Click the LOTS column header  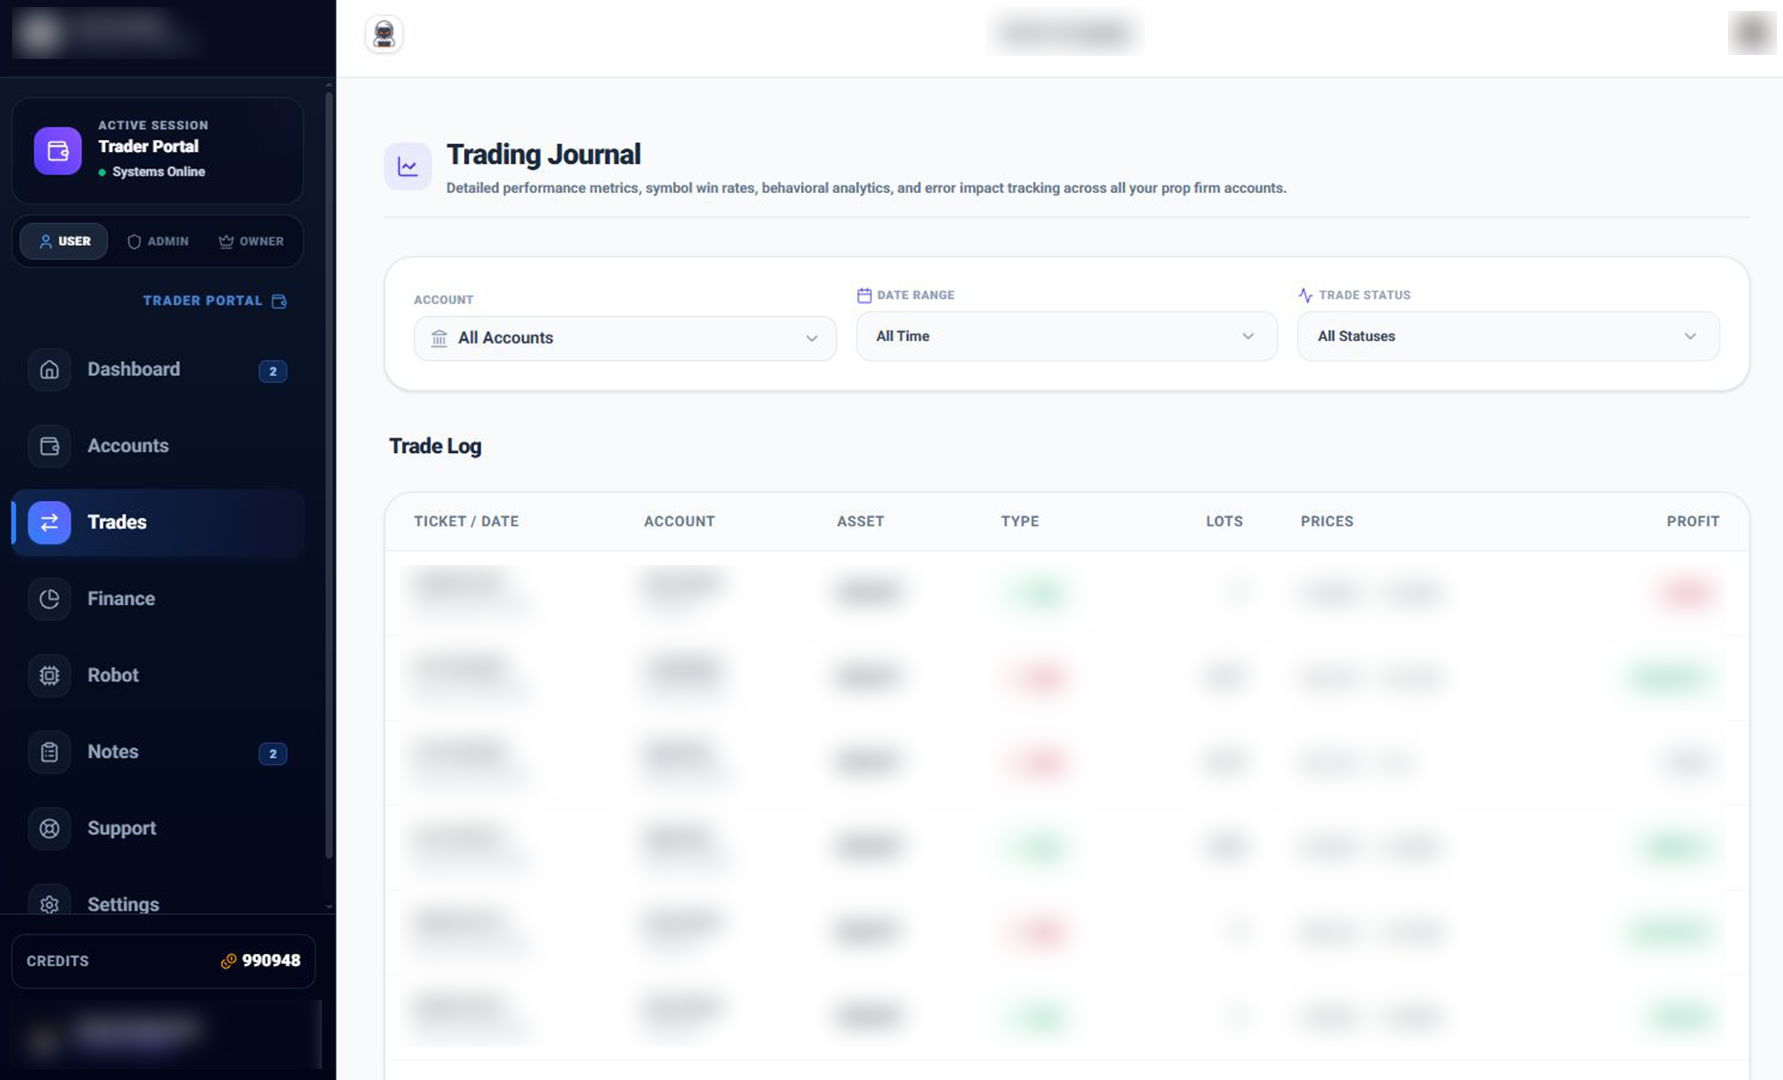coord(1224,522)
